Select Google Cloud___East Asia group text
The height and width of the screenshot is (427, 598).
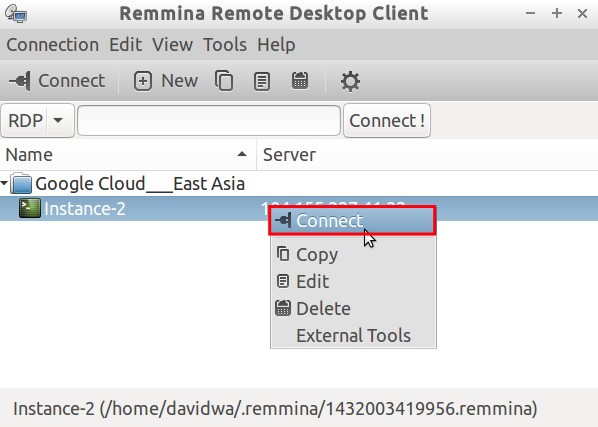140,184
